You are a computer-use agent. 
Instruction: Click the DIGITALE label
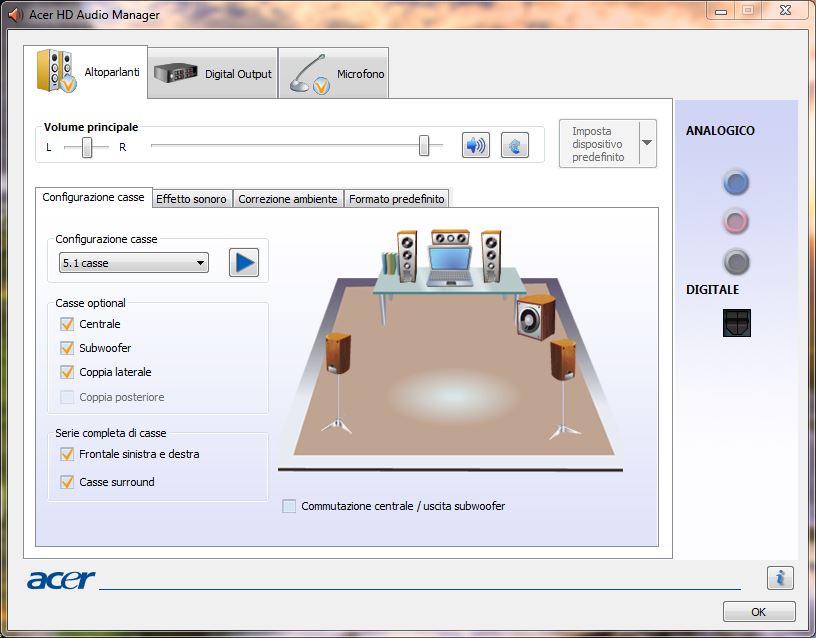tap(712, 290)
